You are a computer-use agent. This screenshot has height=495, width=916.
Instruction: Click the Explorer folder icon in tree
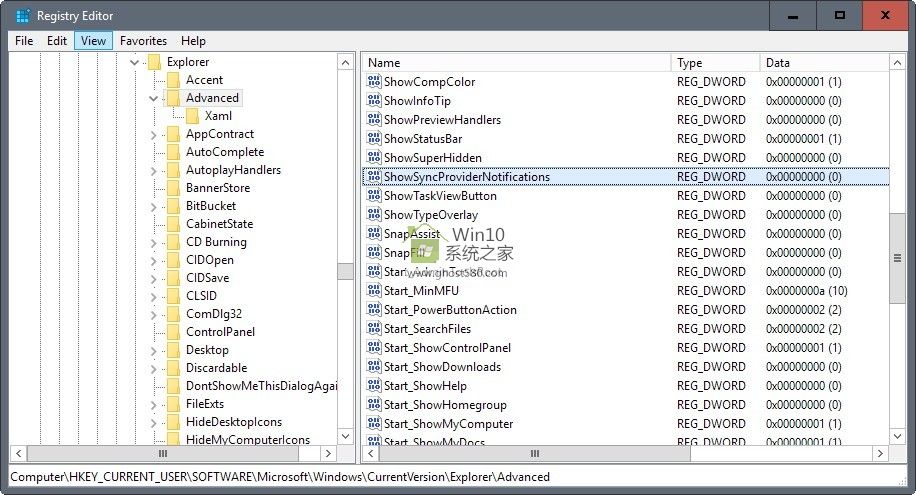154,62
